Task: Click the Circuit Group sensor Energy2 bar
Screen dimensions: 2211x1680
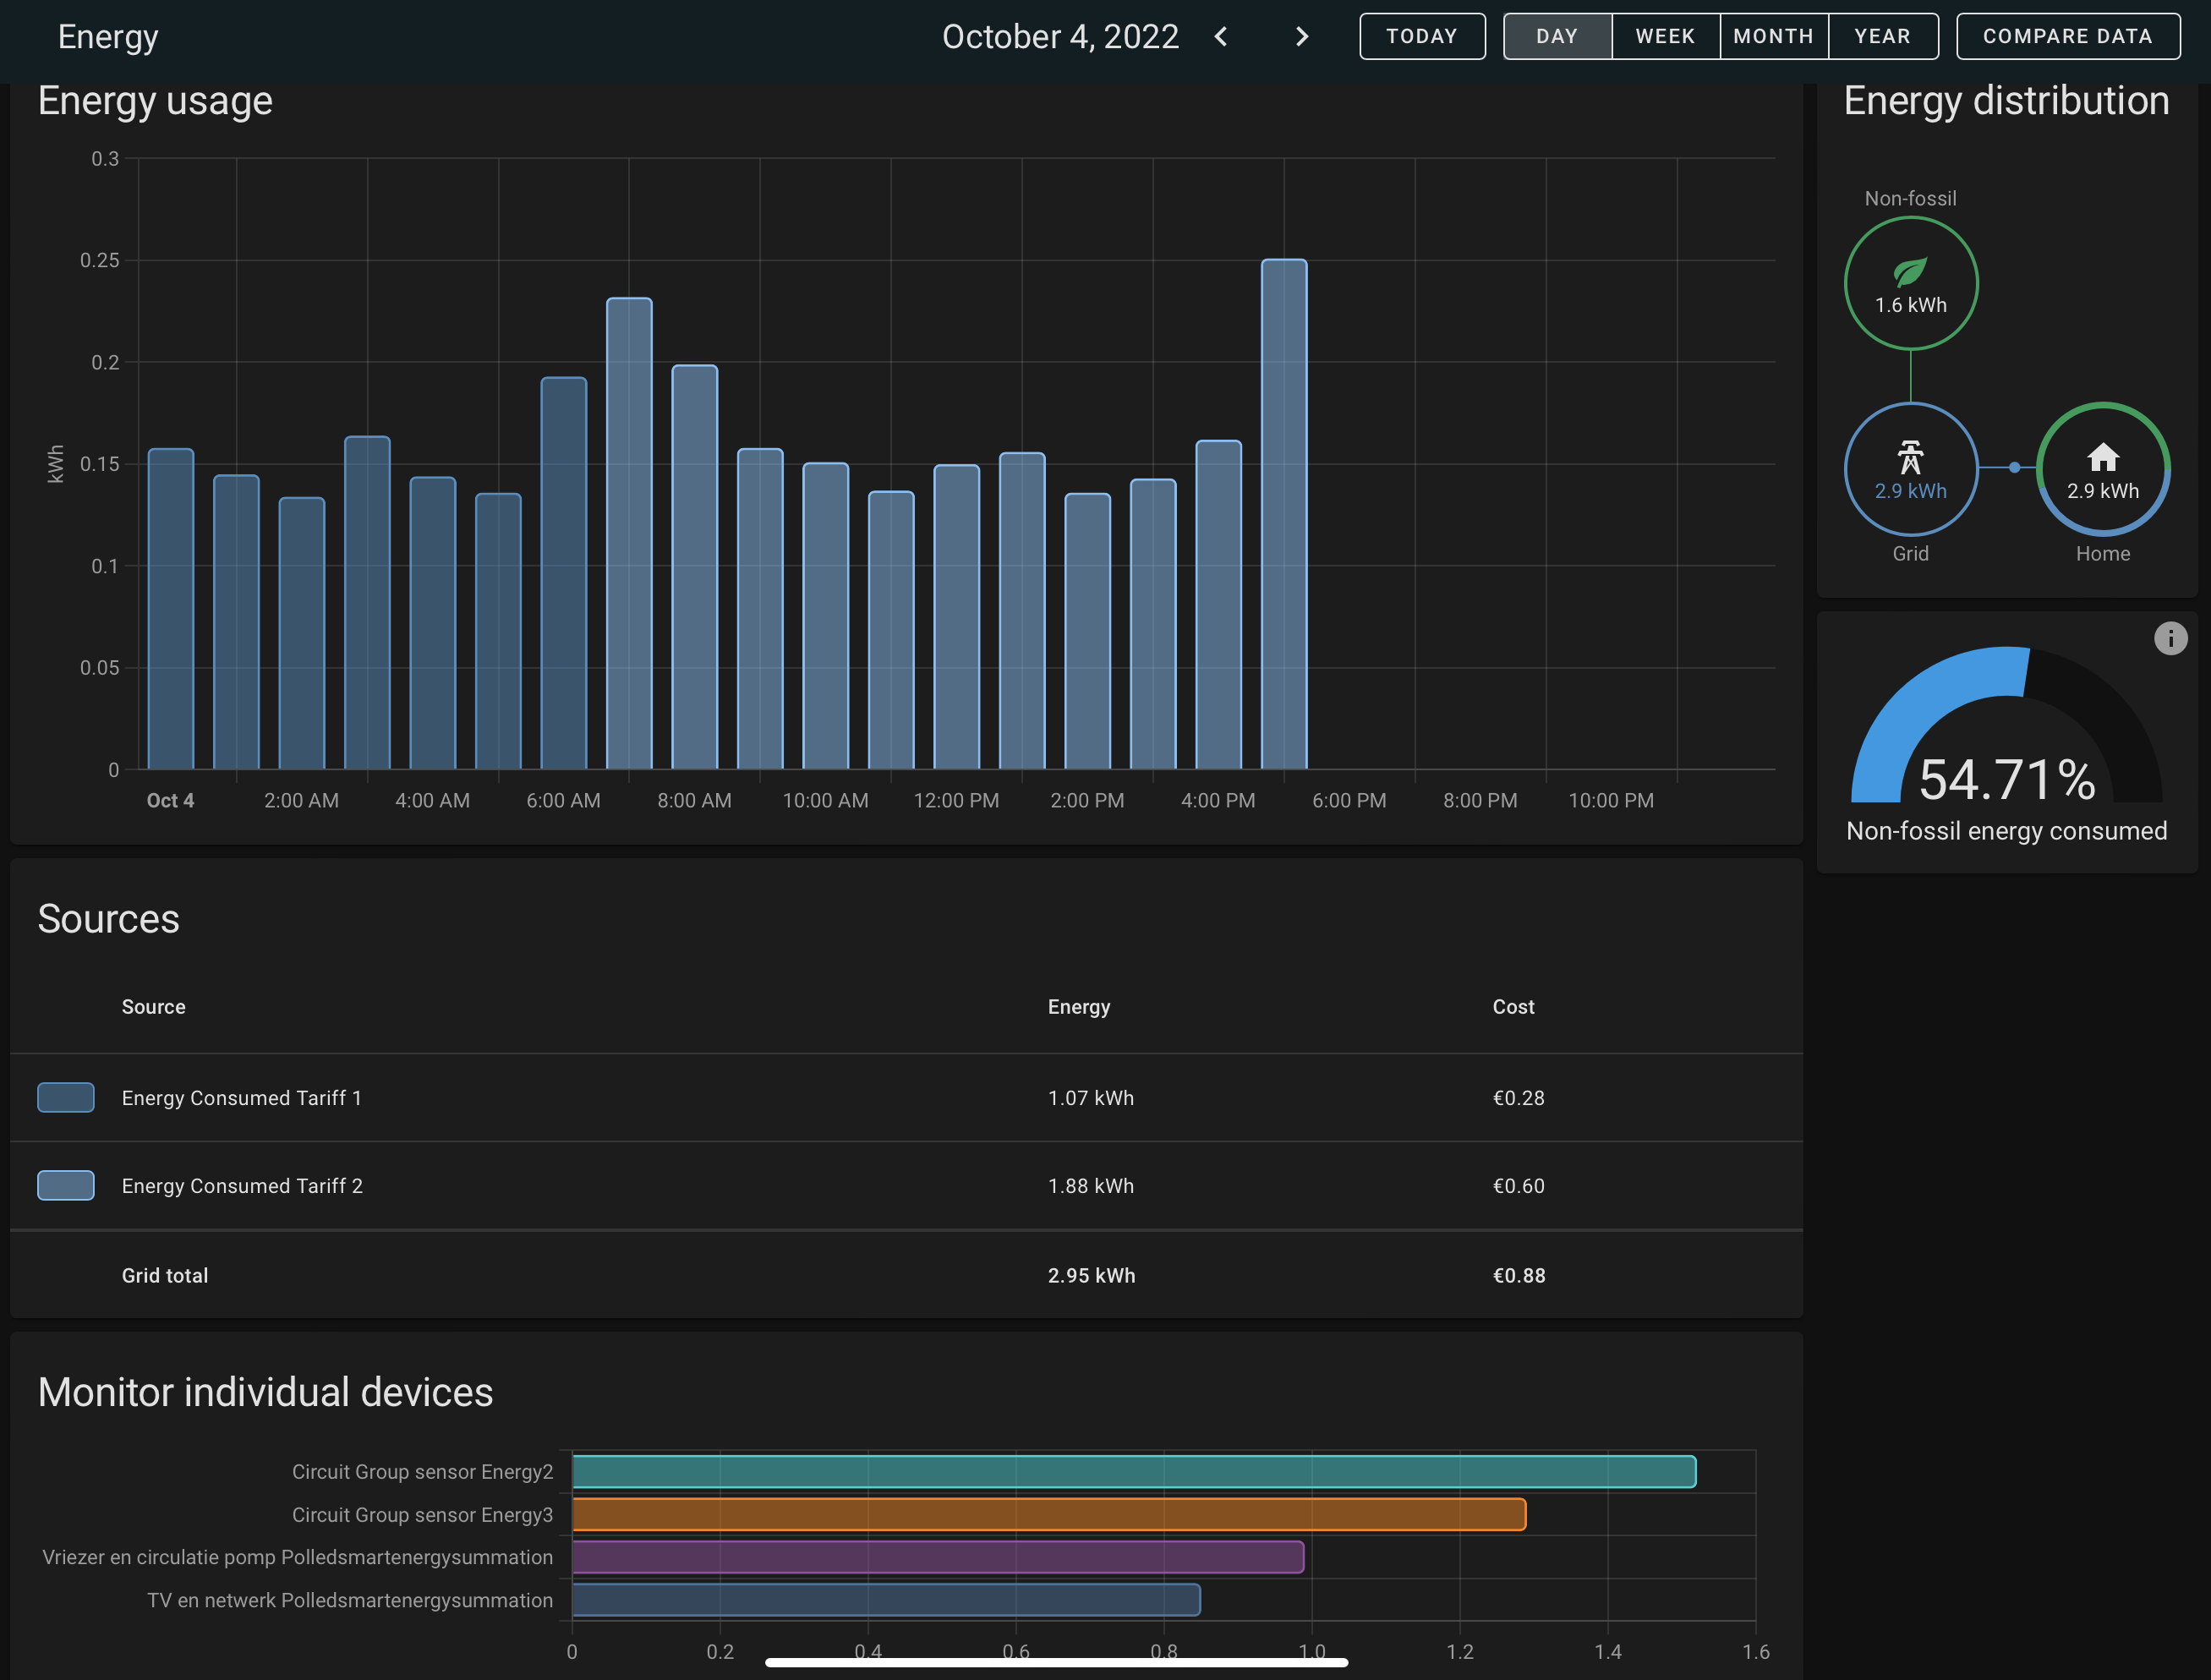Action: 1133,1471
